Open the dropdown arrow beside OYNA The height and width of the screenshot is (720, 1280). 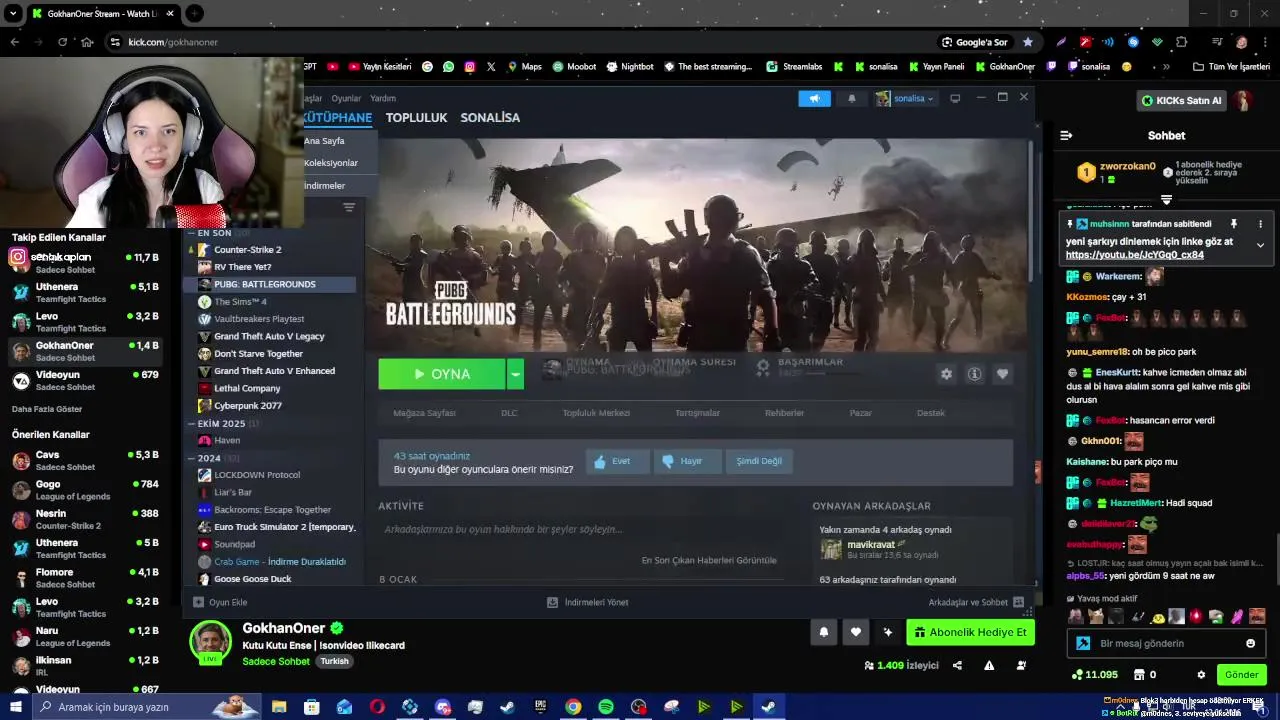coord(515,374)
